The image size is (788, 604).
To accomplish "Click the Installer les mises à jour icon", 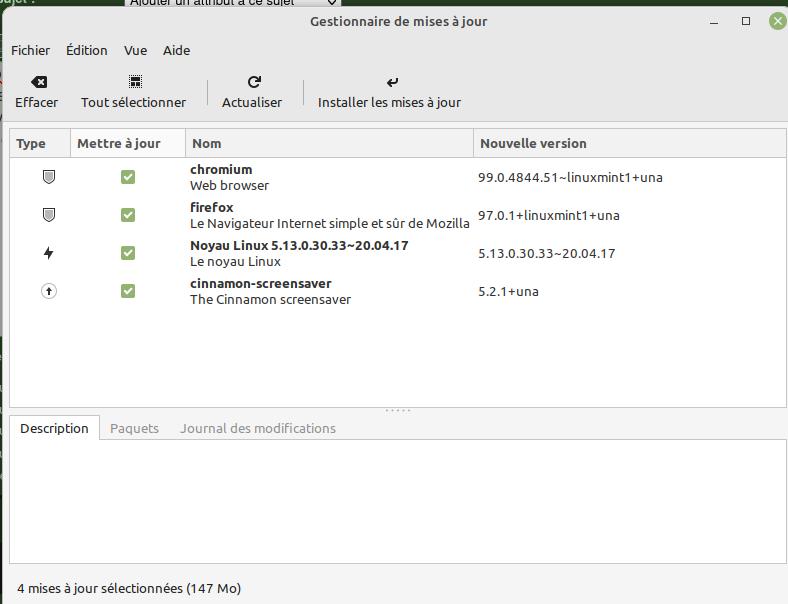I will [391, 82].
